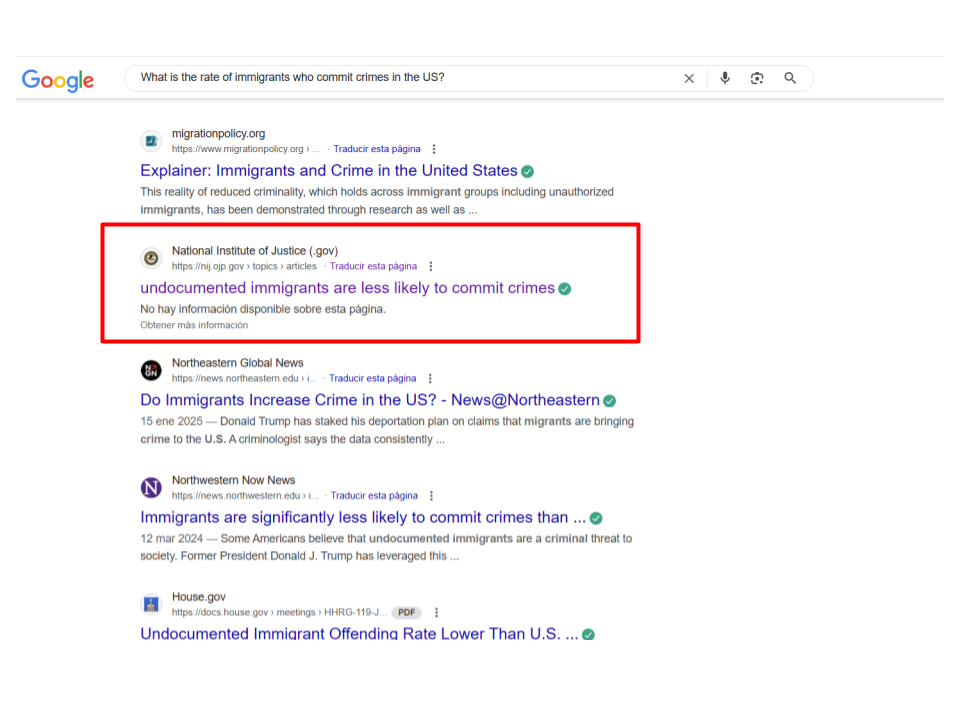
Task: Click the Northwestern Now News favicon
Action: (x=151, y=487)
